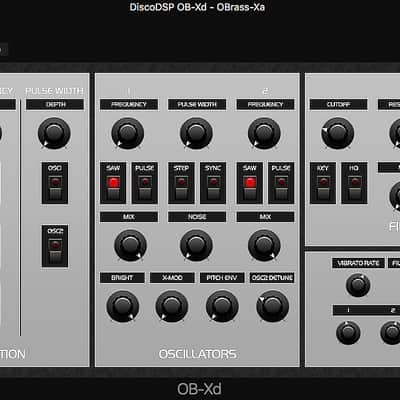The image size is (400, 400).
Task: Click the CUTOFF label
Action: point(339,104)
